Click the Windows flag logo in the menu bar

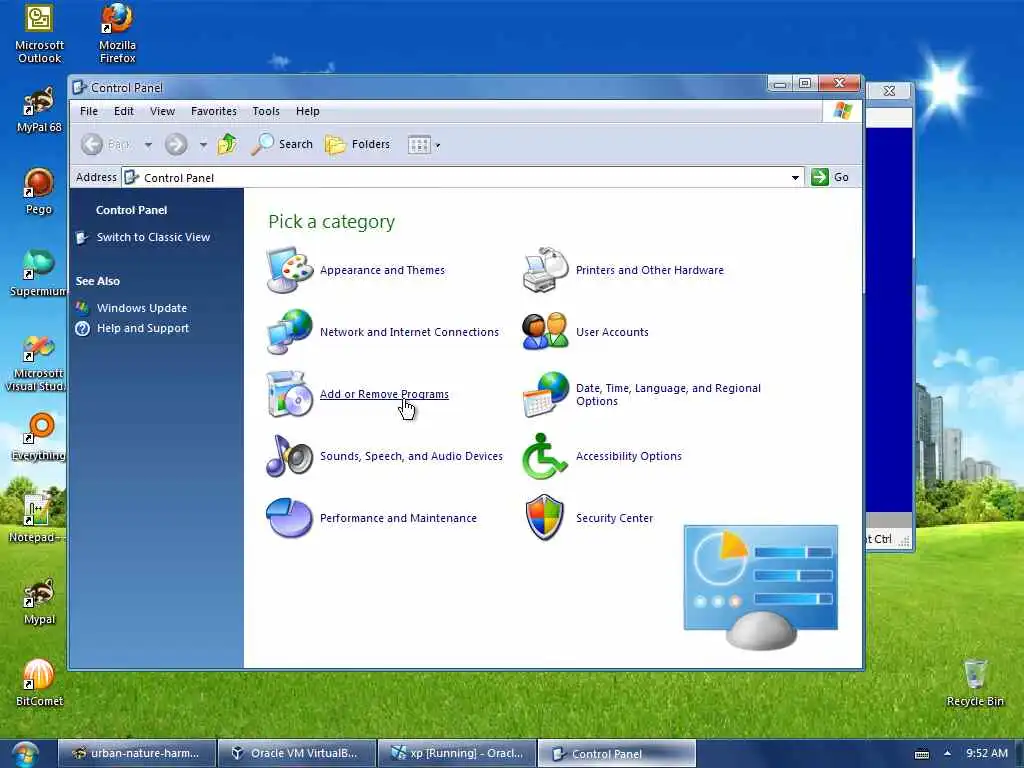[x=842, y=111]
